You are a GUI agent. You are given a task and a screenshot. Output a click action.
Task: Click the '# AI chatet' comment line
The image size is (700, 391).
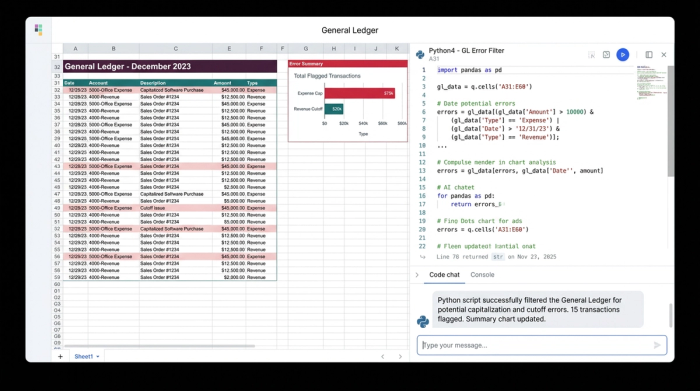click(455, 187)
